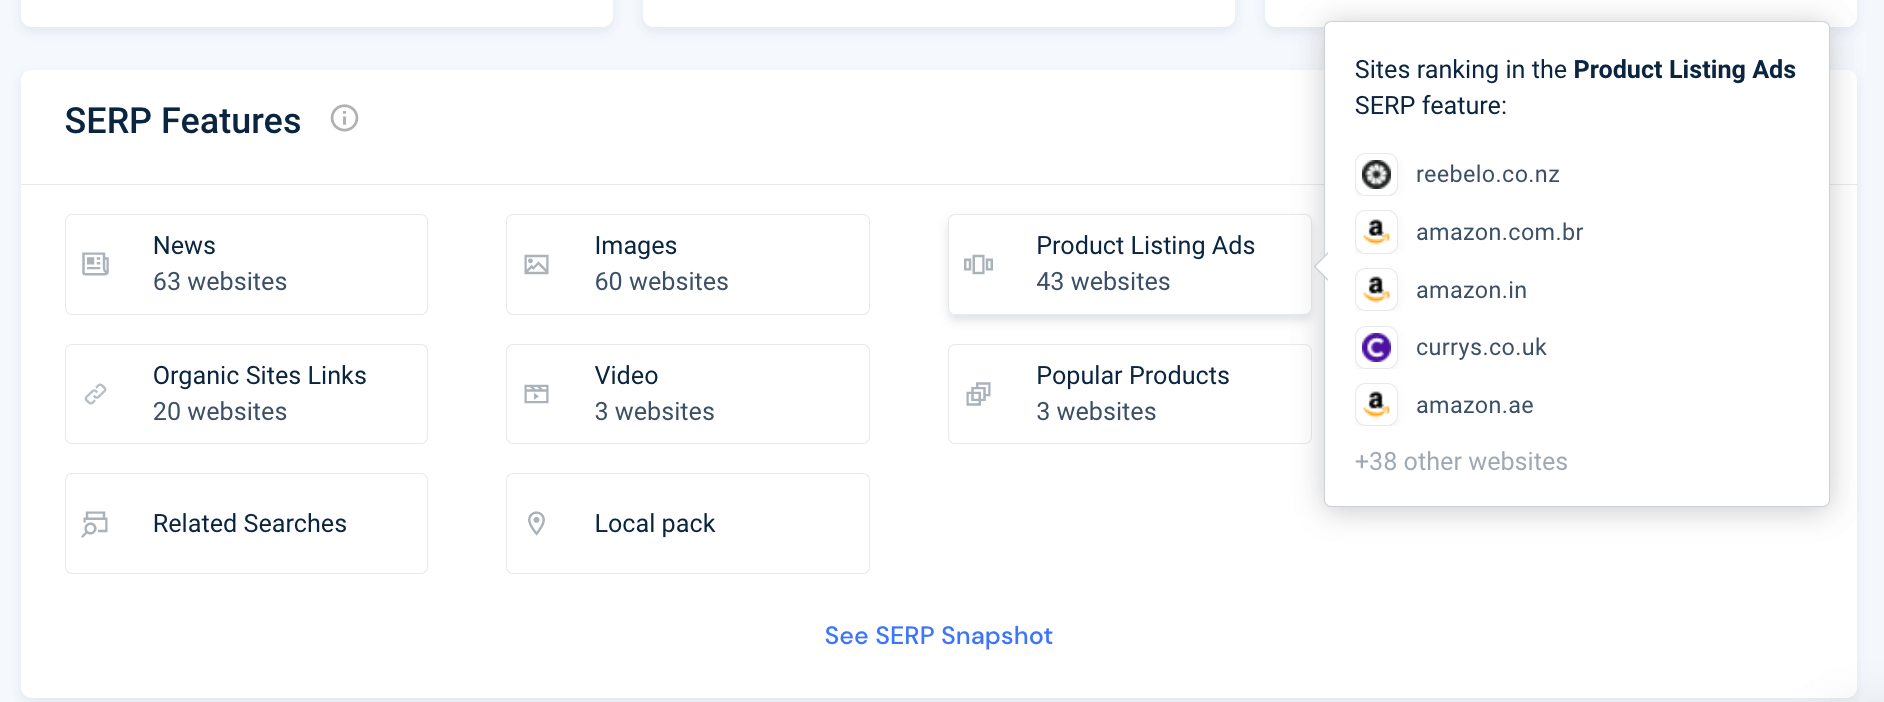Click the reebelo.co.nz favicon
Screen dimensions: 1884x702
coord(1376,174)
